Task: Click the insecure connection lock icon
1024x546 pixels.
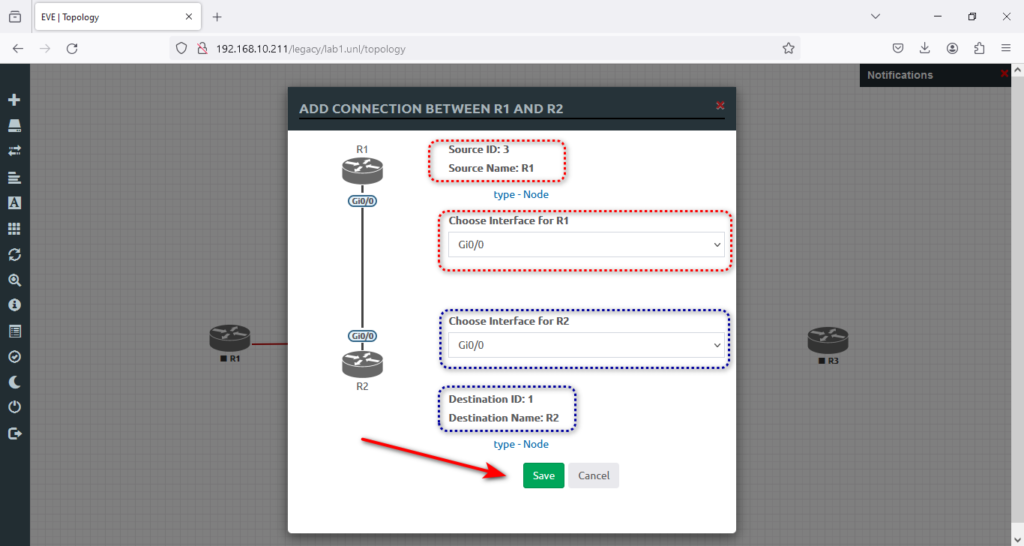Action: [202, 48]
